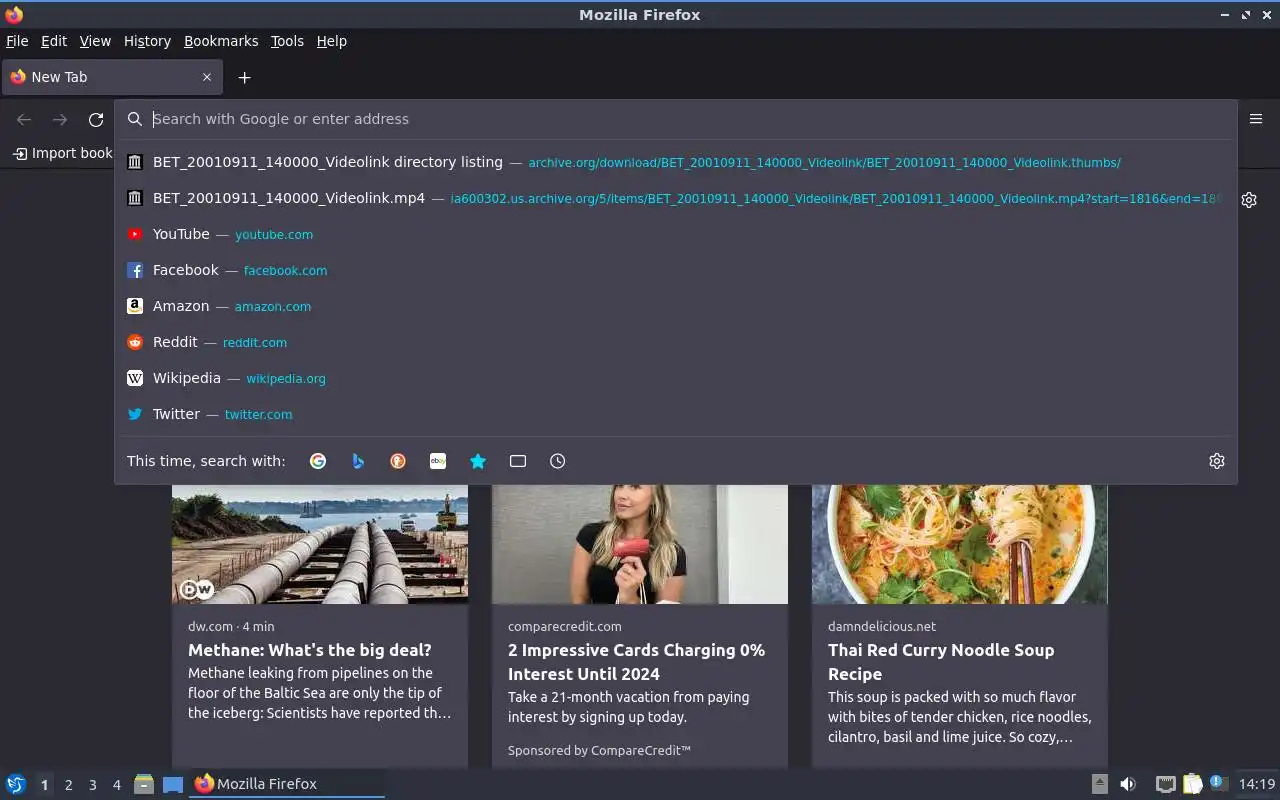Expand the hidden tray icons arrow

pos(1099,784)
